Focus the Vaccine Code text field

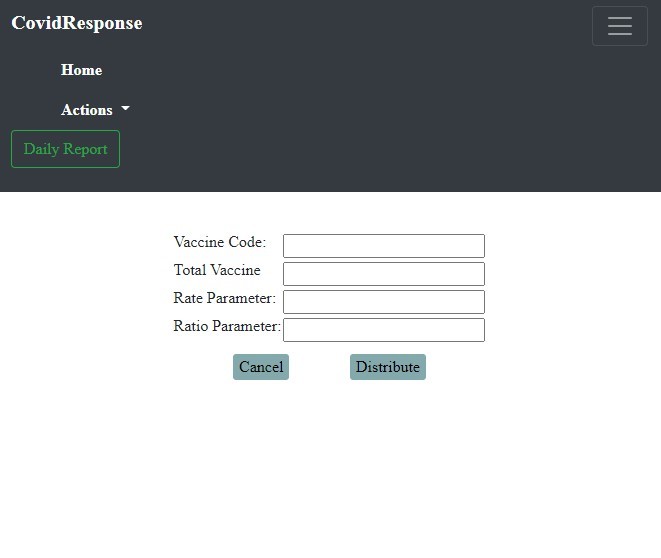[383, 246]
